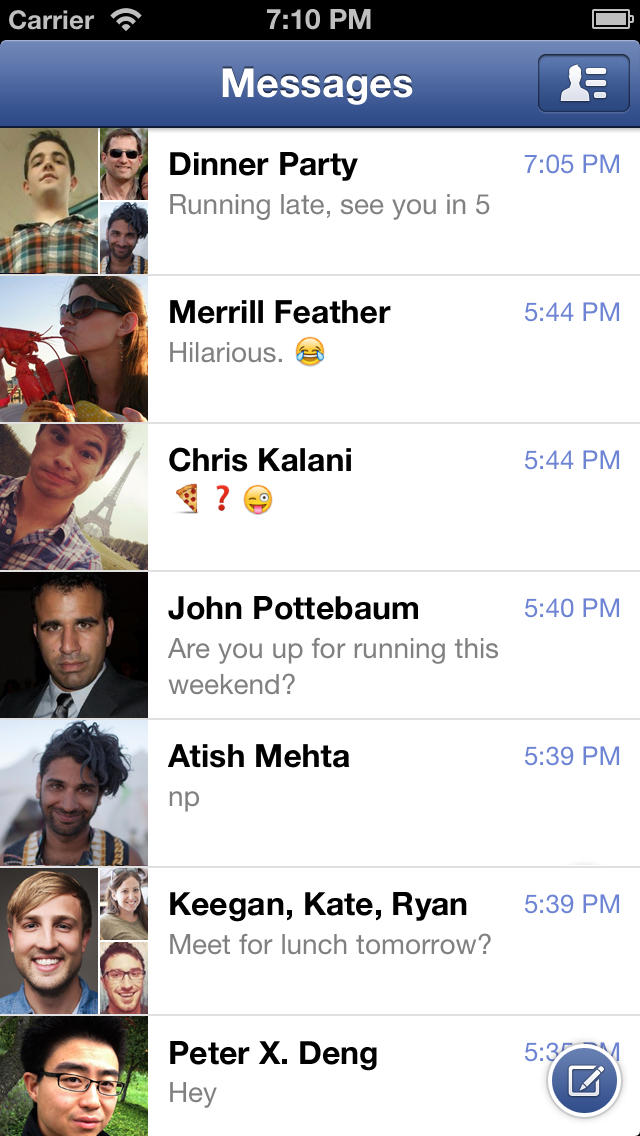Screen dimensions: 640x1136
Task: Tap the Messages title in header
Action: [x=317, y=83]
